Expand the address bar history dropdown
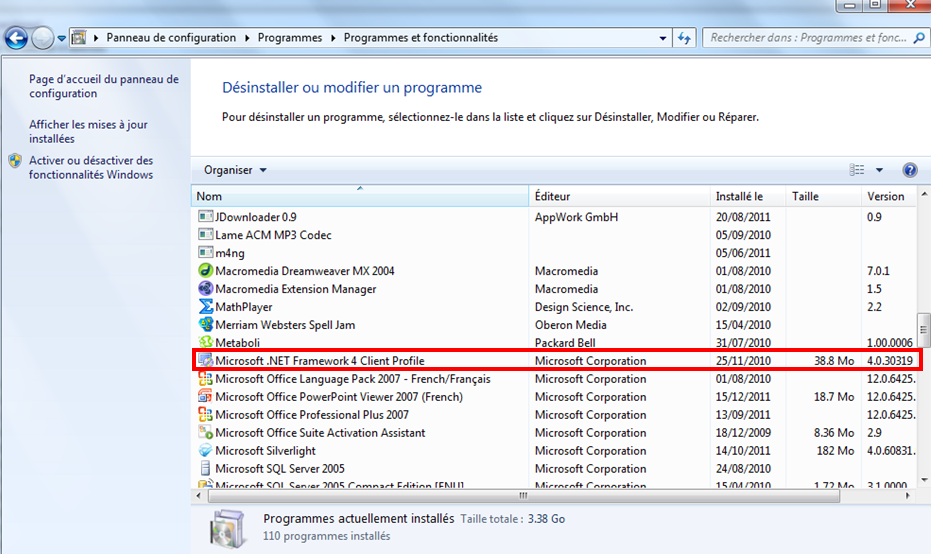 [x=663, y=38]
